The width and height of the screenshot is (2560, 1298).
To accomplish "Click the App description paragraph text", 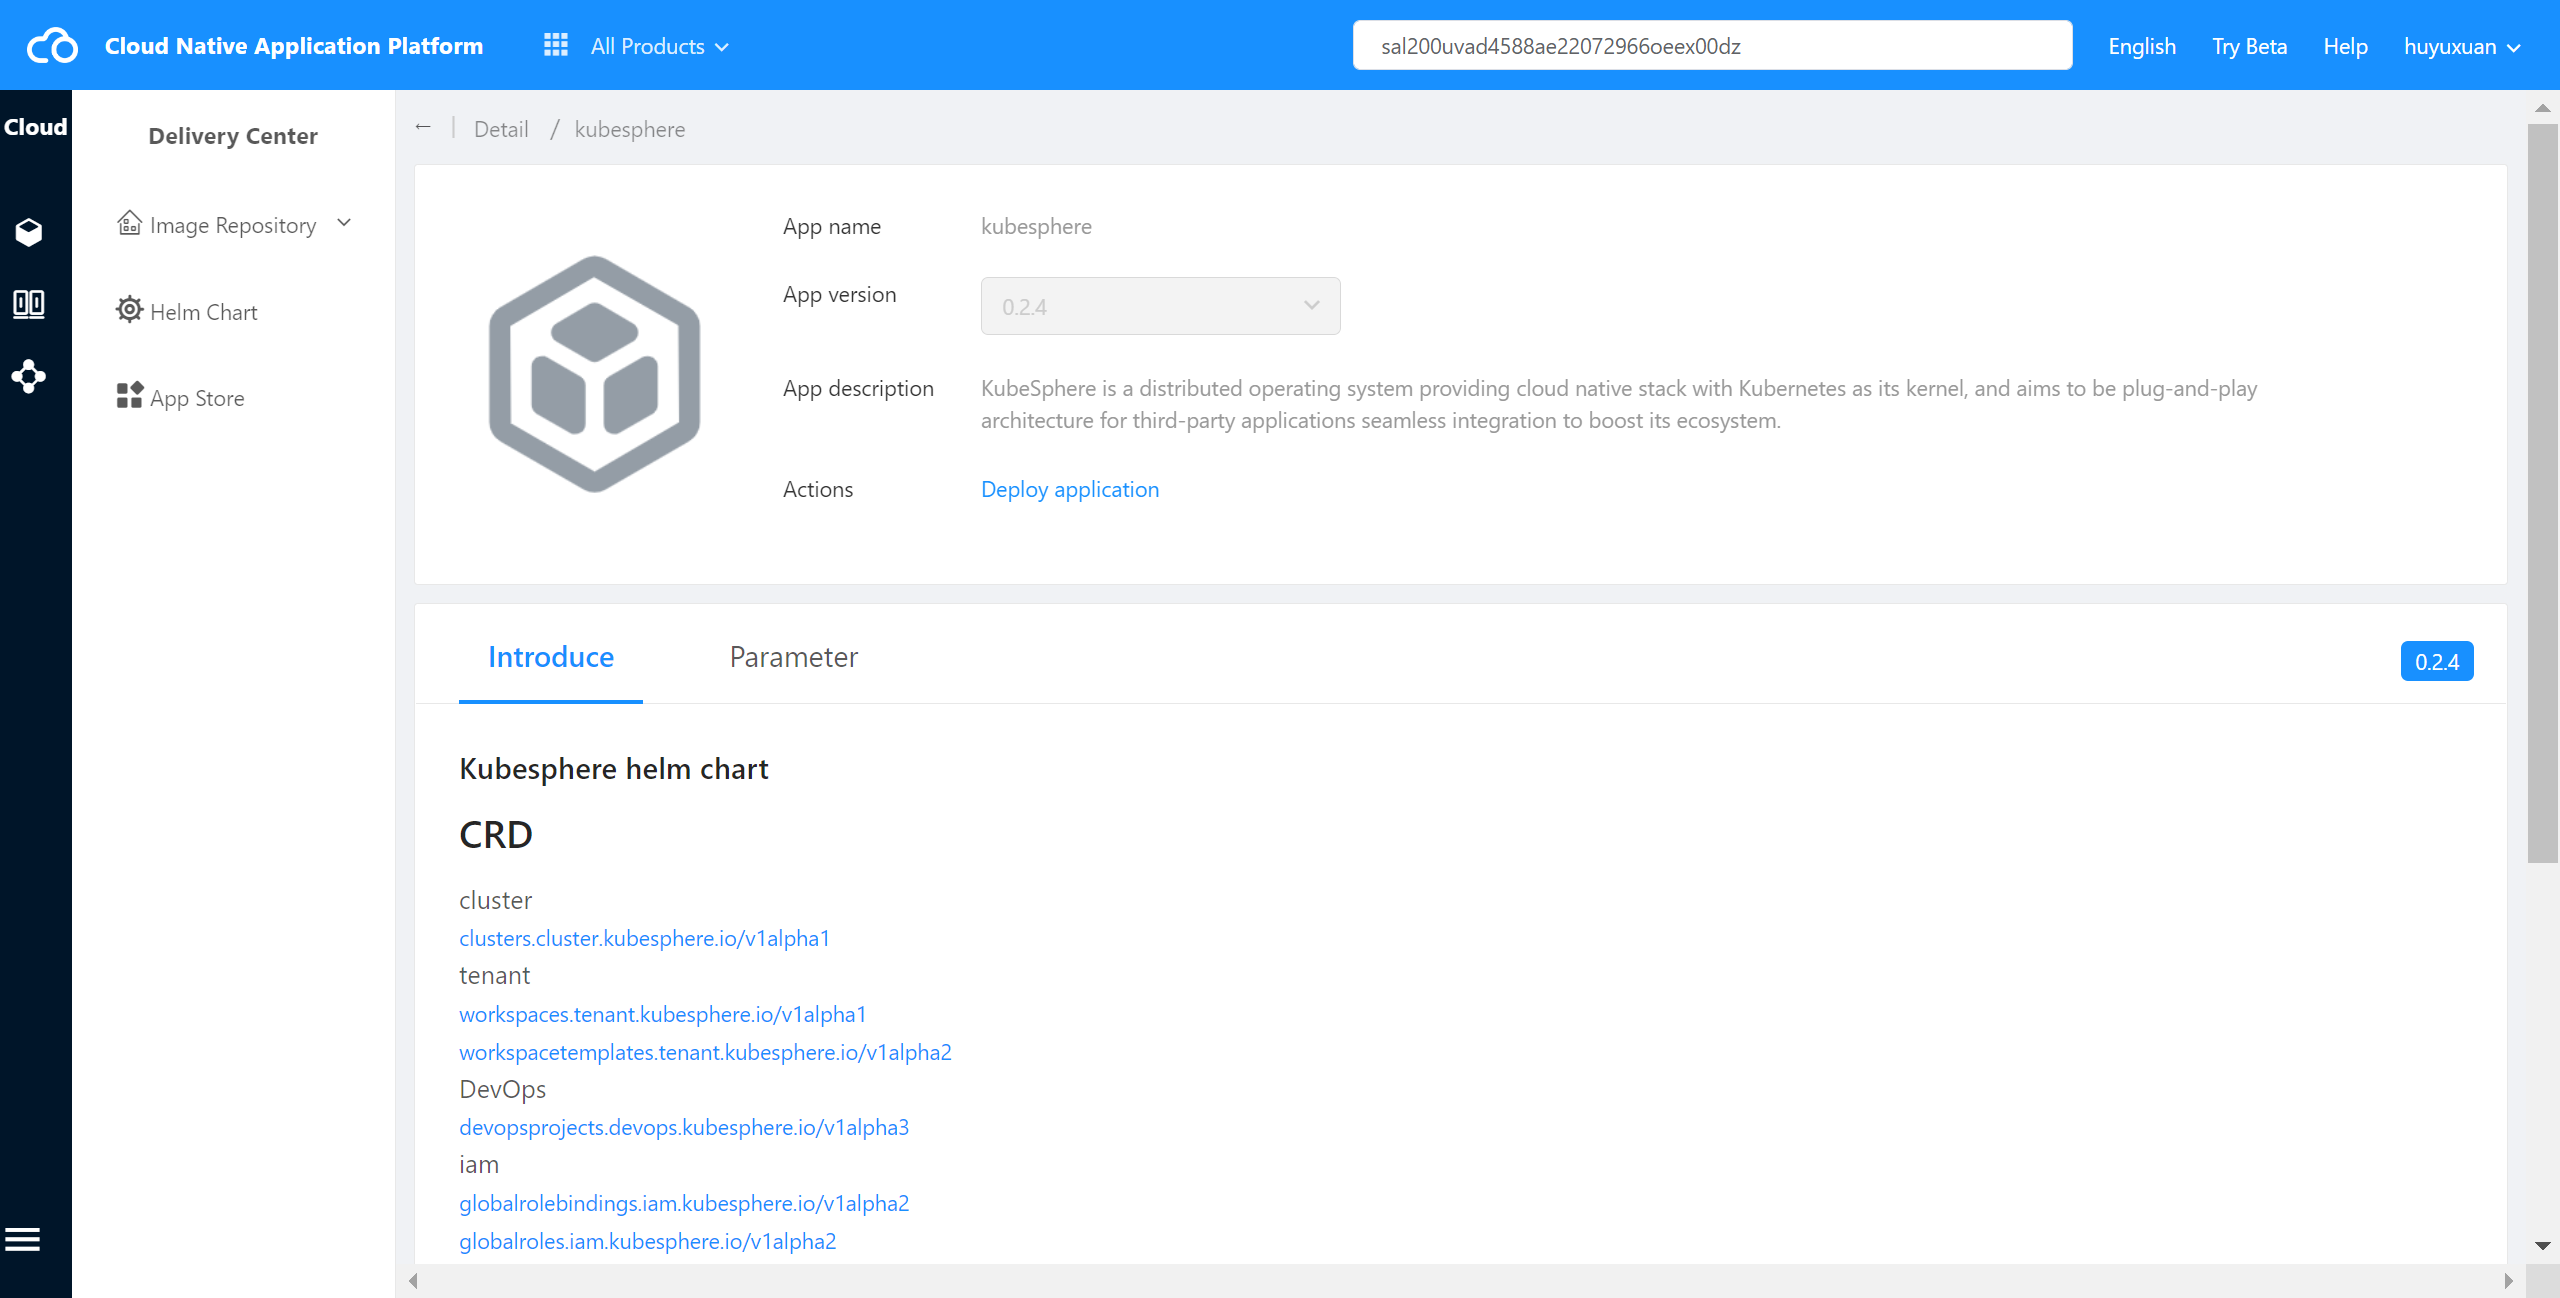I will (x=1619, y=404).
